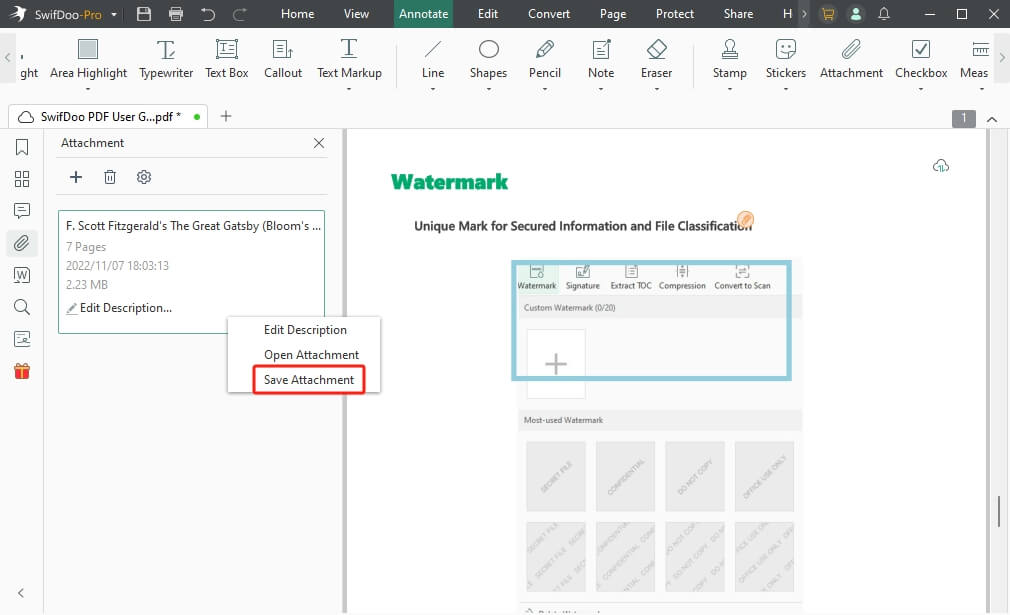Click the page number 1 indicator
The image size is (1010, 615).
(964, 118)
